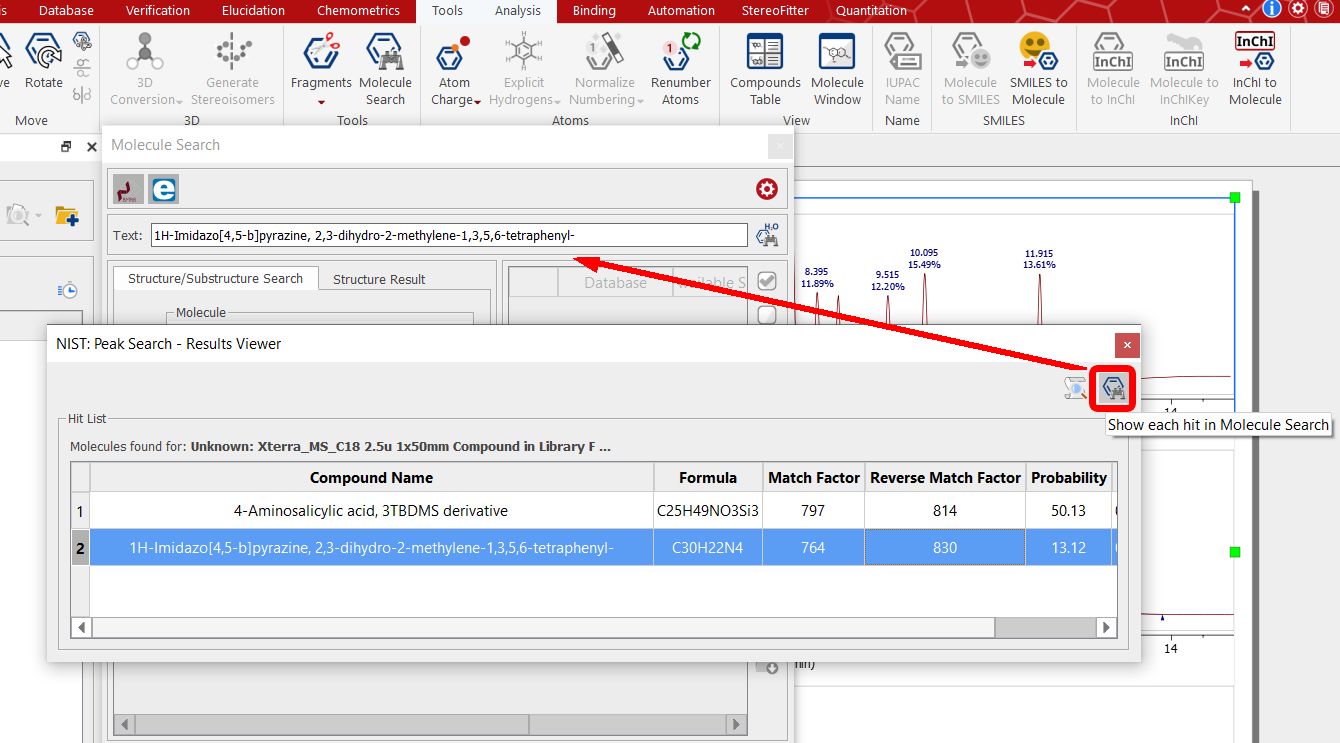Viewport: 1340px width, 743px height.
Task: Click the Text search input field
Action: point(449,235)
